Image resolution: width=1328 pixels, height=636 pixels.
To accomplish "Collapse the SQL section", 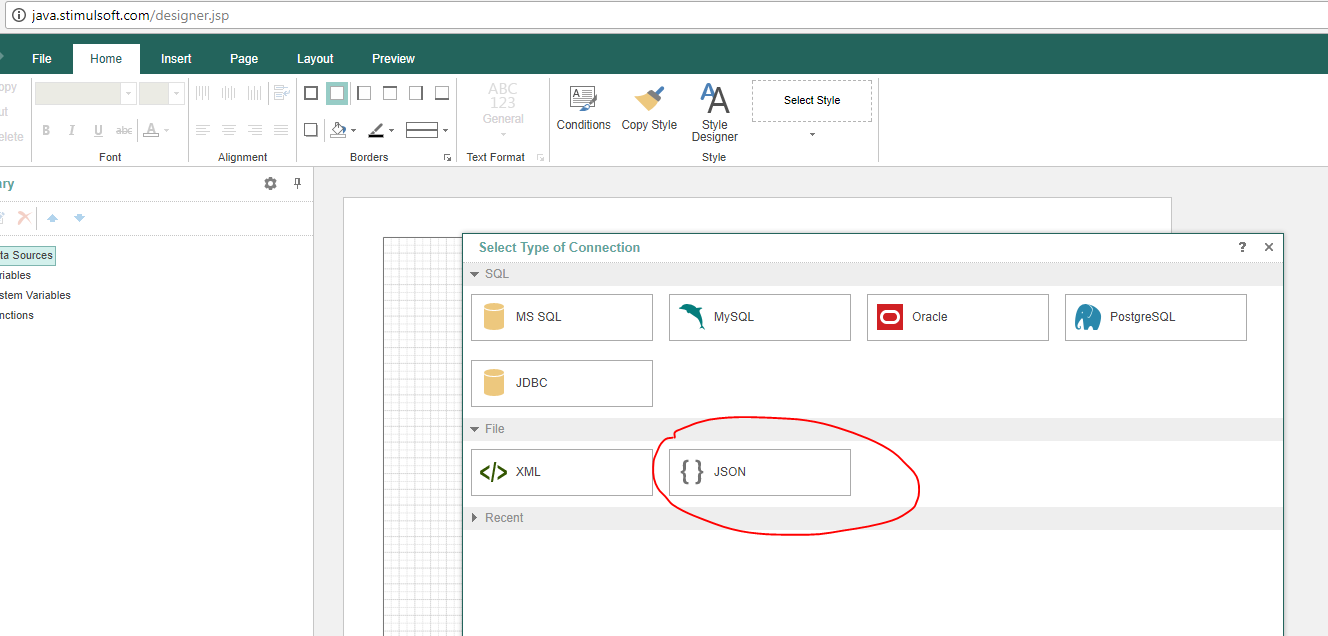I will pos(476,274).
